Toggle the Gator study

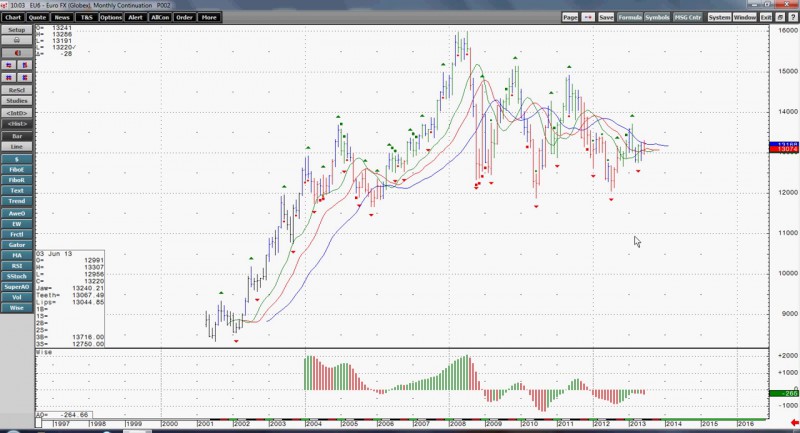pos(17,245)
